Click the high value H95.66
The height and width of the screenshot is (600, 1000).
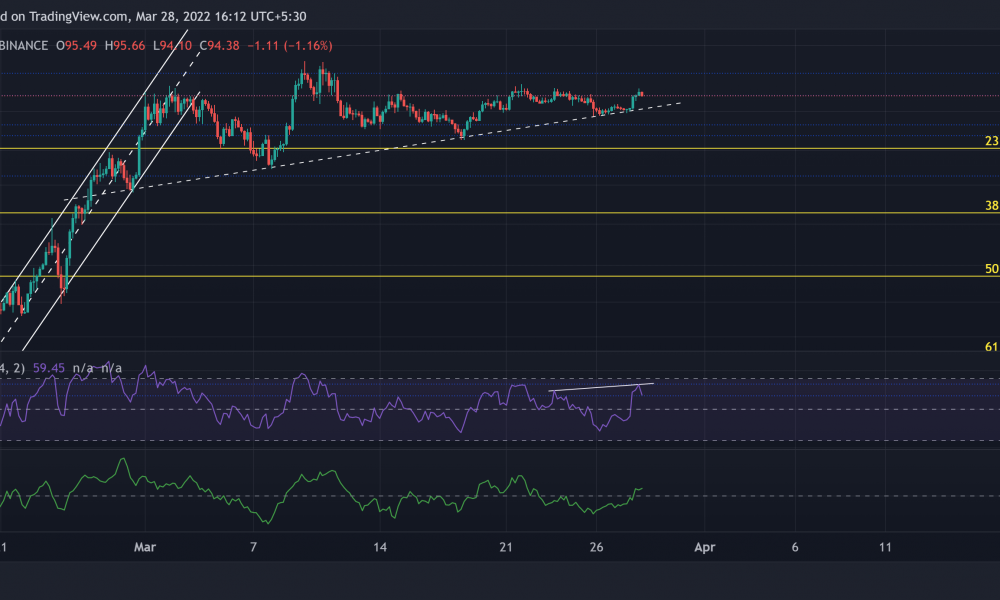[125, 46]
